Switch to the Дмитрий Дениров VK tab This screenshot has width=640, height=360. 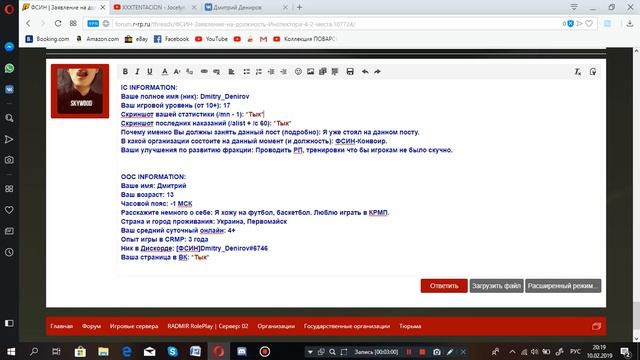pyautogui.click(x=246, y=7)
